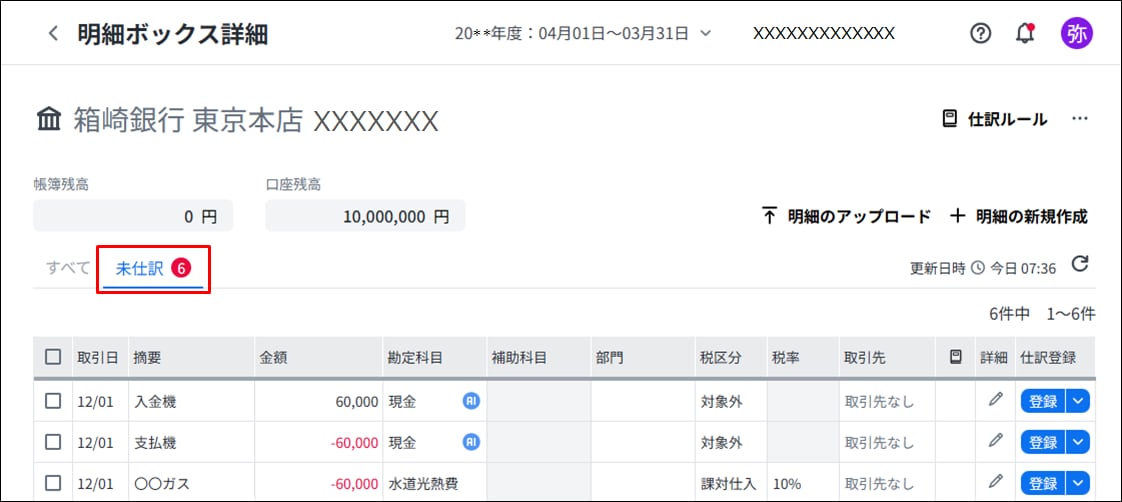The height and width of the screenshot is (502, 1122).
Task: Click the refresh icon next to 更新日時
Action: tap(1079, 265)
